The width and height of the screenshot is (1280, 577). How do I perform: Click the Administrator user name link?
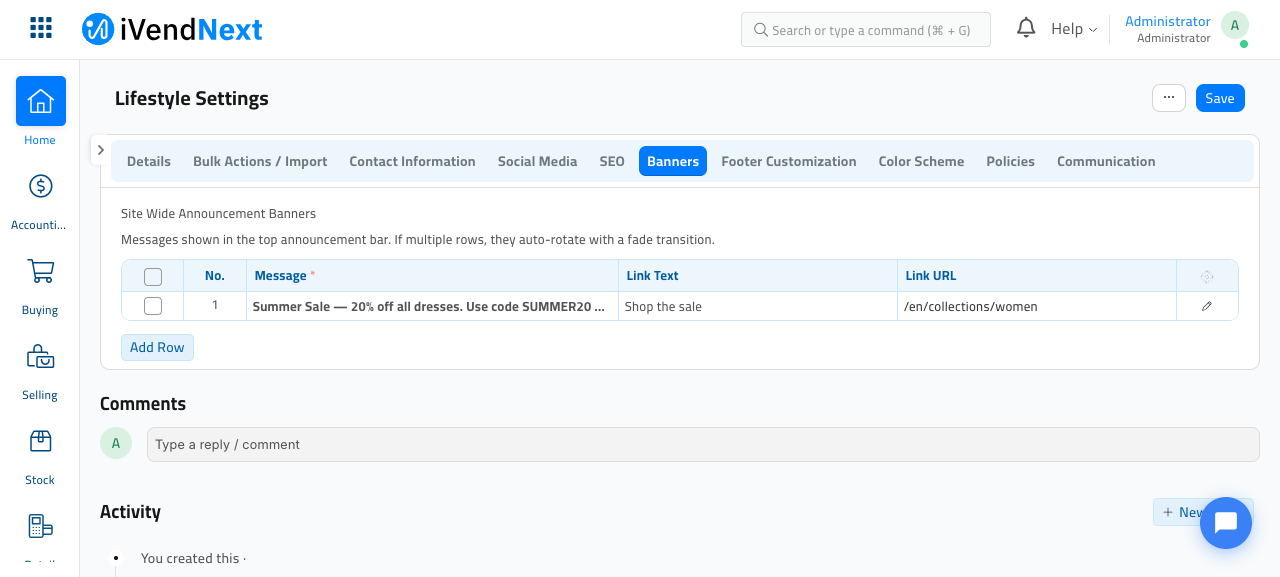[1167, 21]
